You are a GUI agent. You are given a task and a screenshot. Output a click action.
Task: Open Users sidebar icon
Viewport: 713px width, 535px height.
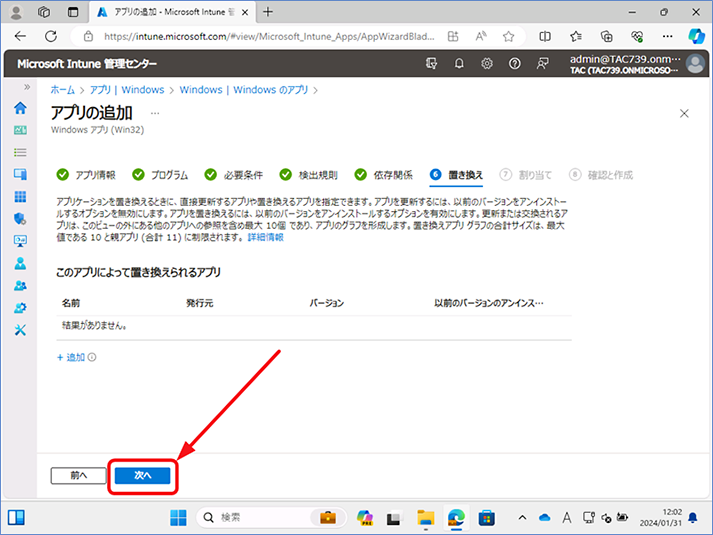[20, 263]
